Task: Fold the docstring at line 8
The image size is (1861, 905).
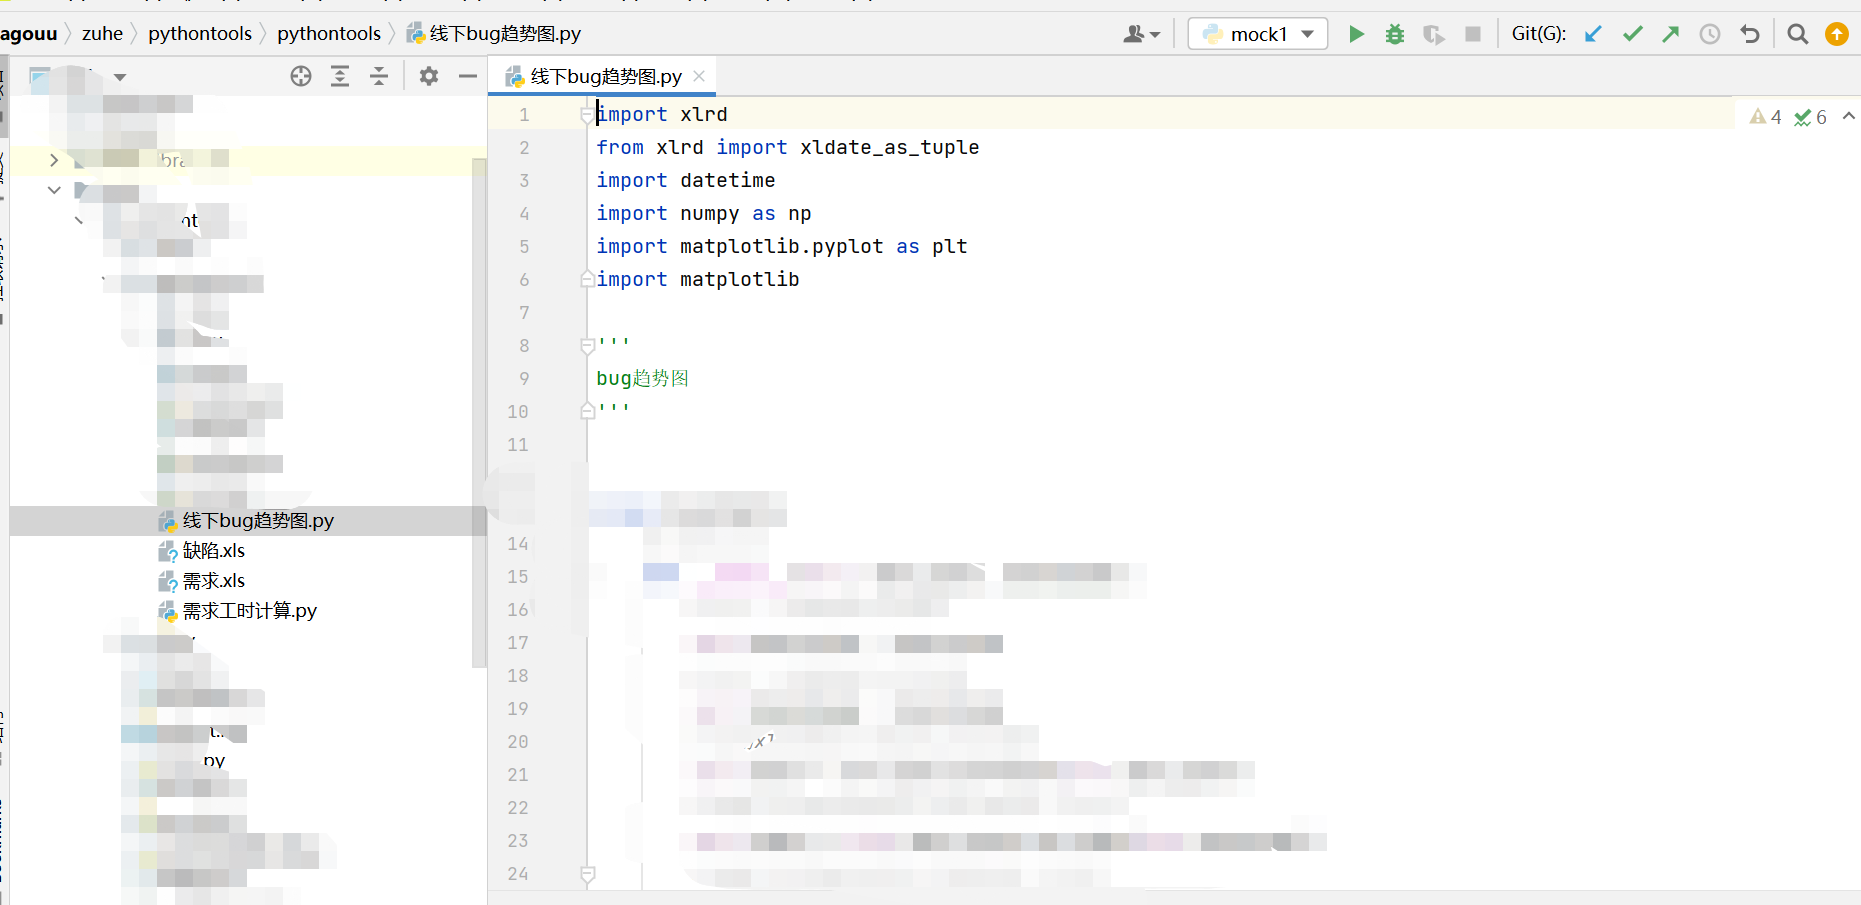Action: pos(588,346)
